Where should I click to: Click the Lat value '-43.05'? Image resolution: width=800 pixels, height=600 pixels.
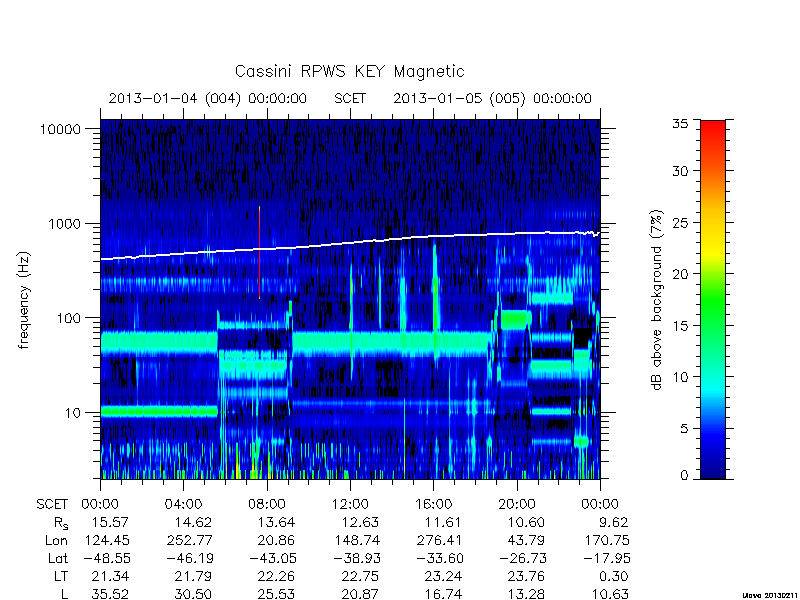(x=273, y=559)
